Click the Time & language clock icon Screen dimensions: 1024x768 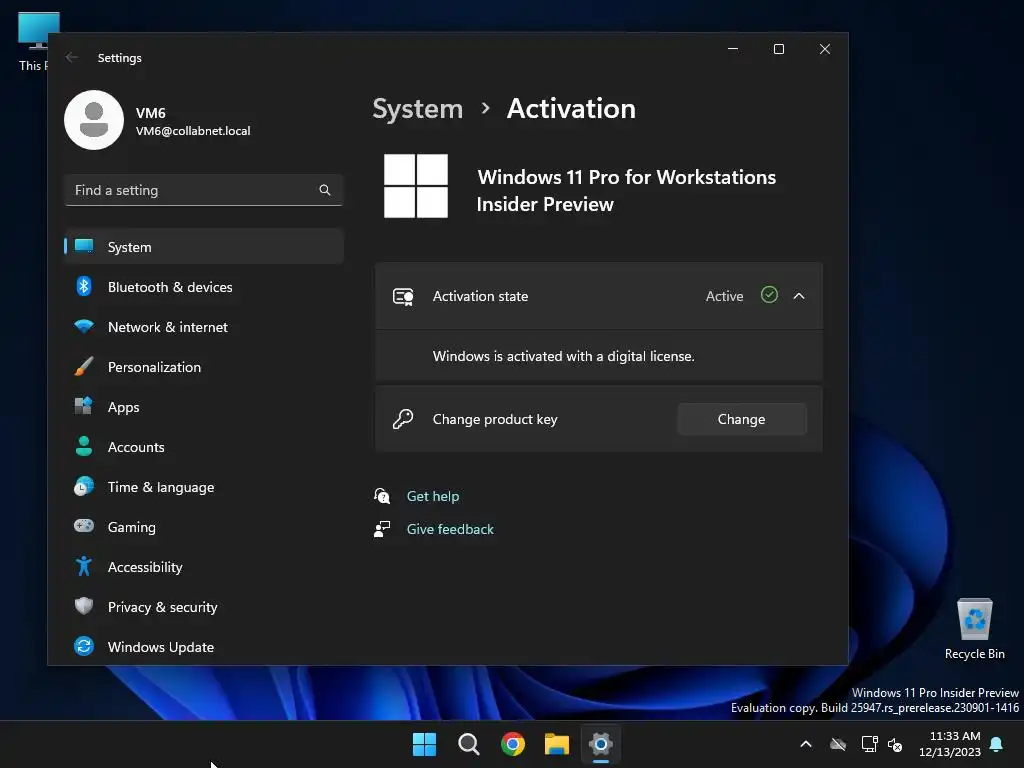[84, 487]
